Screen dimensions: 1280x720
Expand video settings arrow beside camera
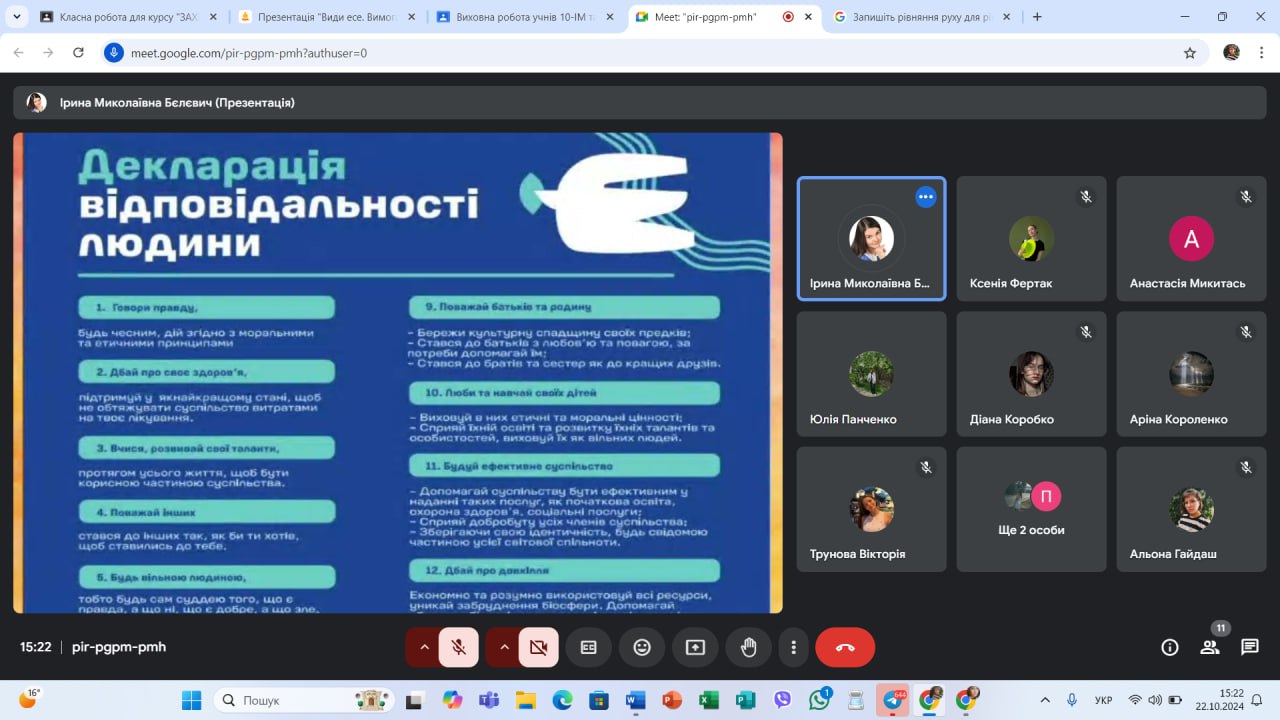504,647
